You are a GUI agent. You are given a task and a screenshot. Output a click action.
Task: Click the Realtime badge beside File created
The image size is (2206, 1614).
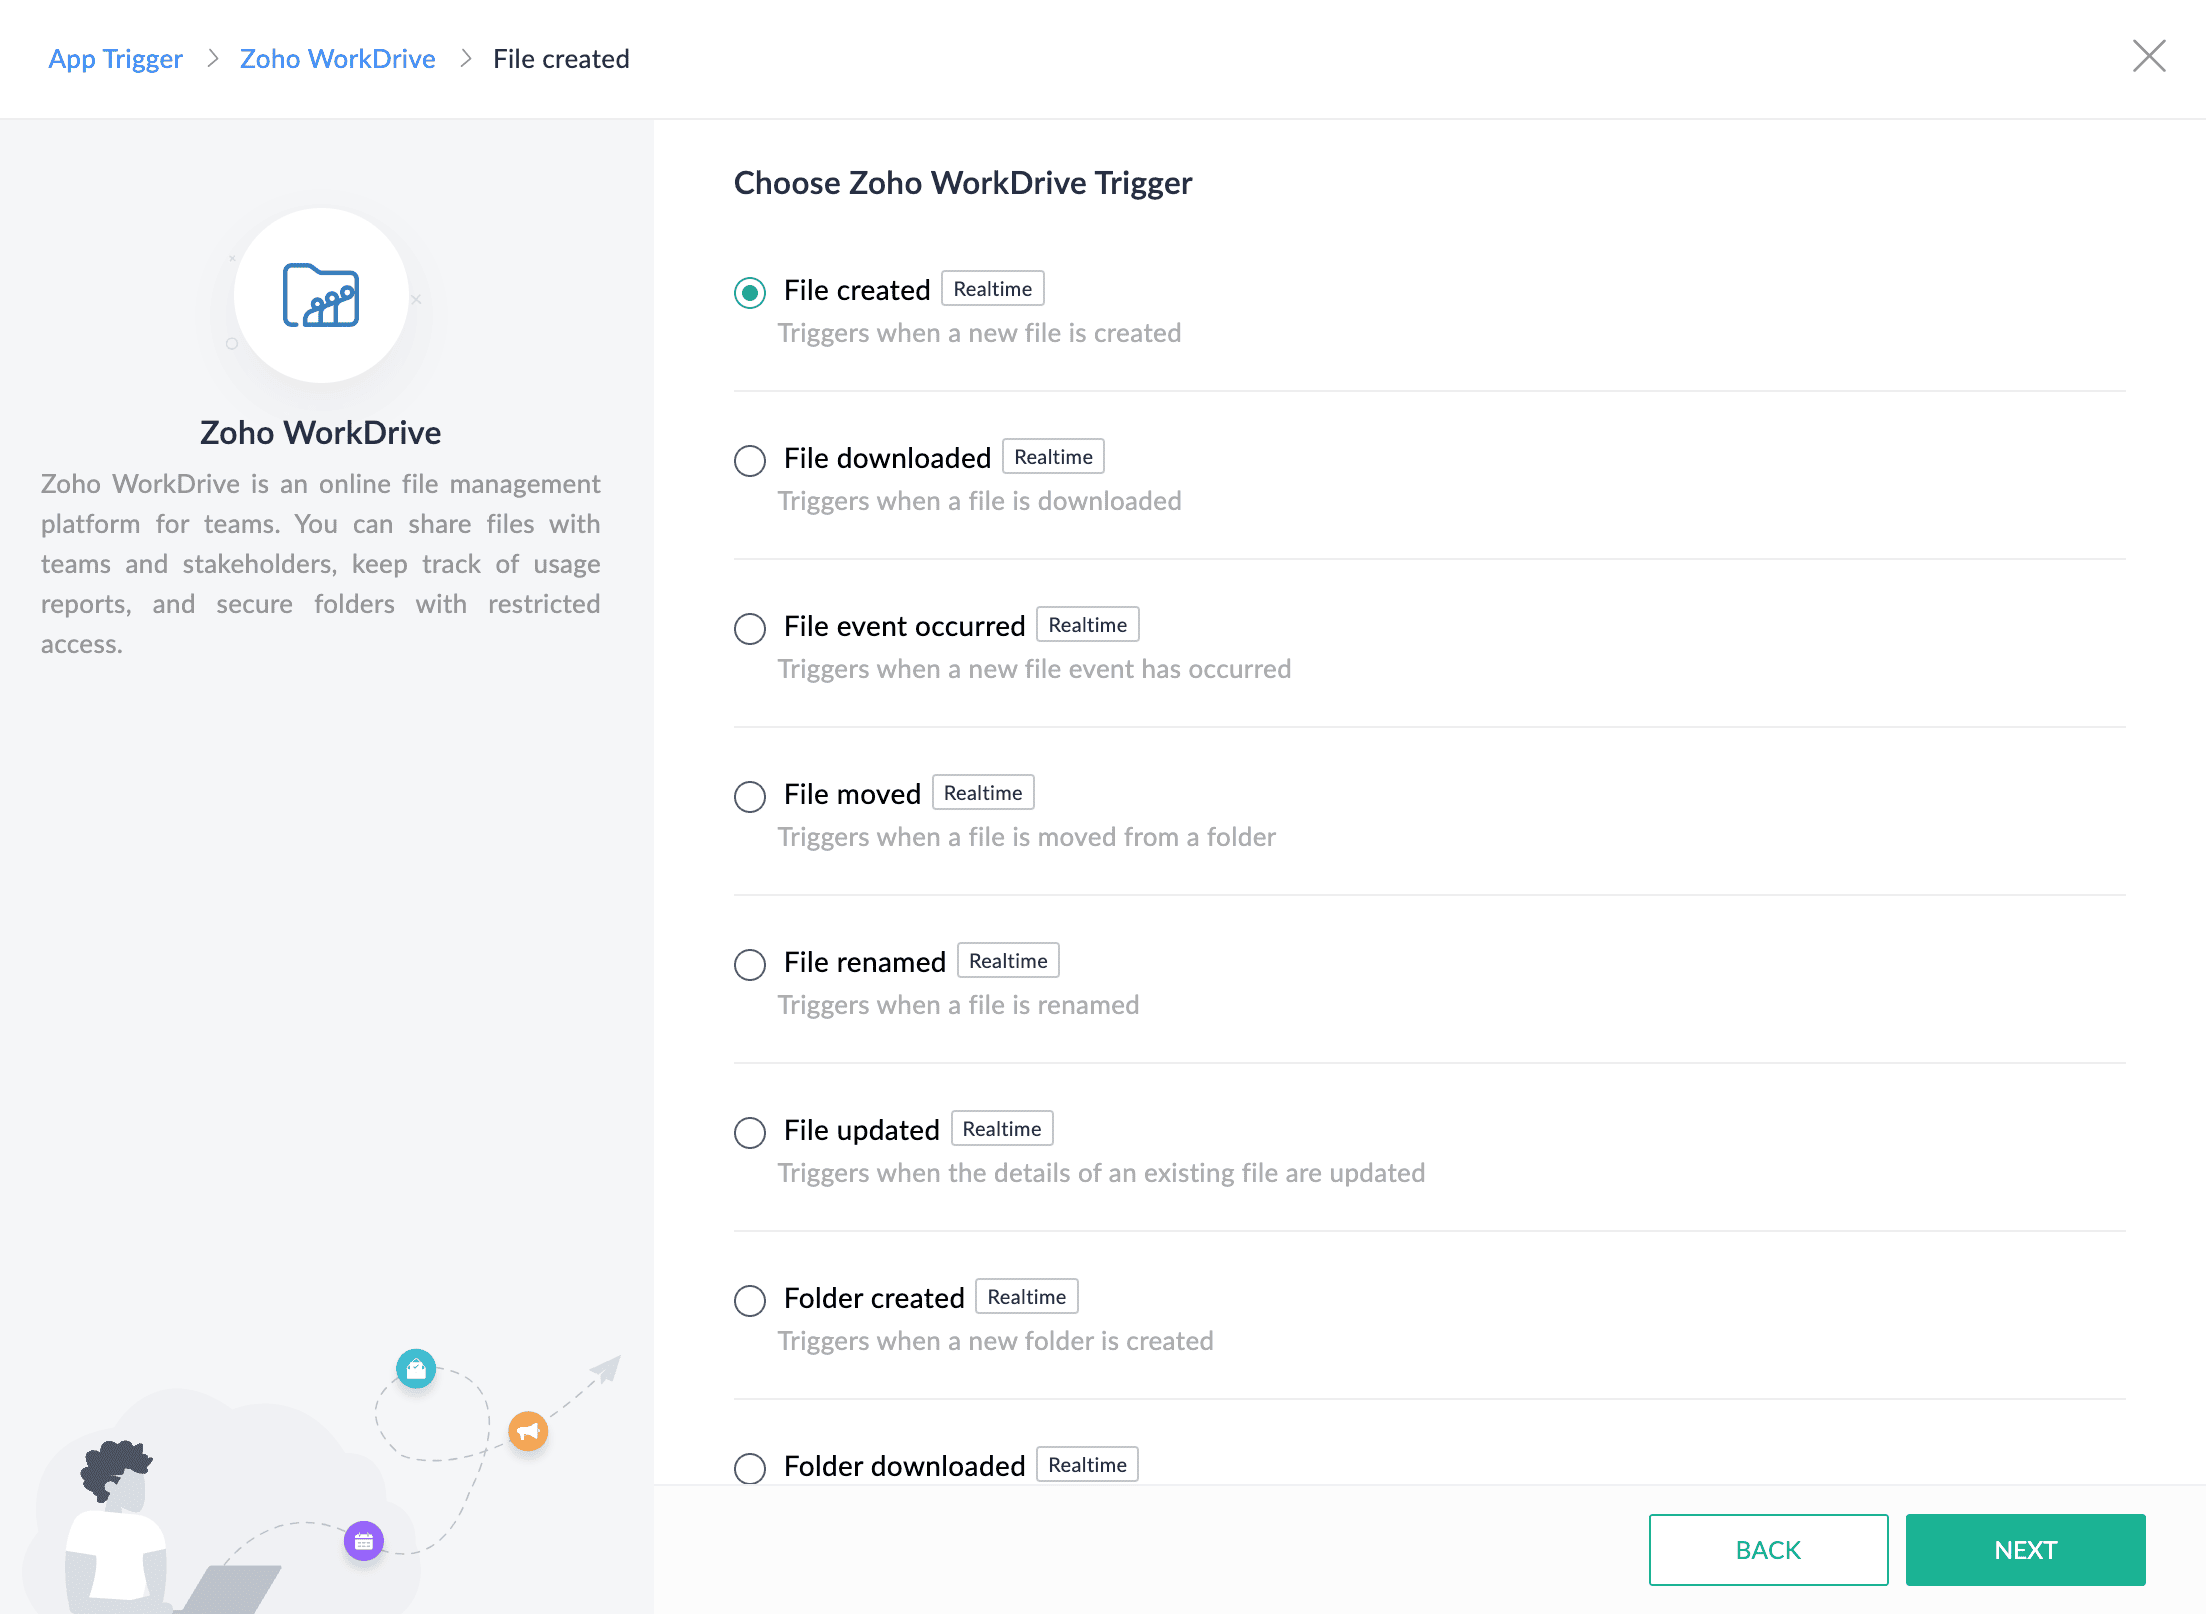pos(993,289)
